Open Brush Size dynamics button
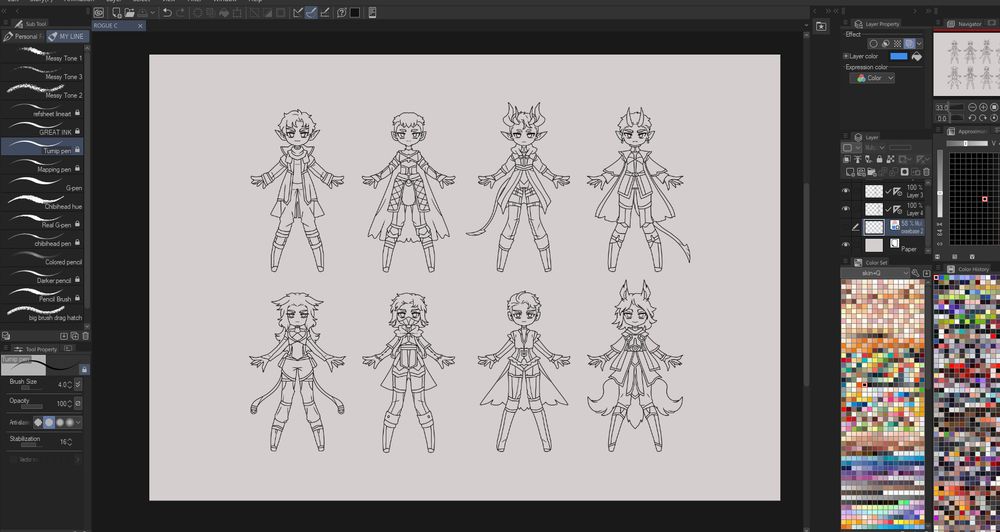Image resolution: width=1000 pixels, height=532 pixels. coord(78,385)
